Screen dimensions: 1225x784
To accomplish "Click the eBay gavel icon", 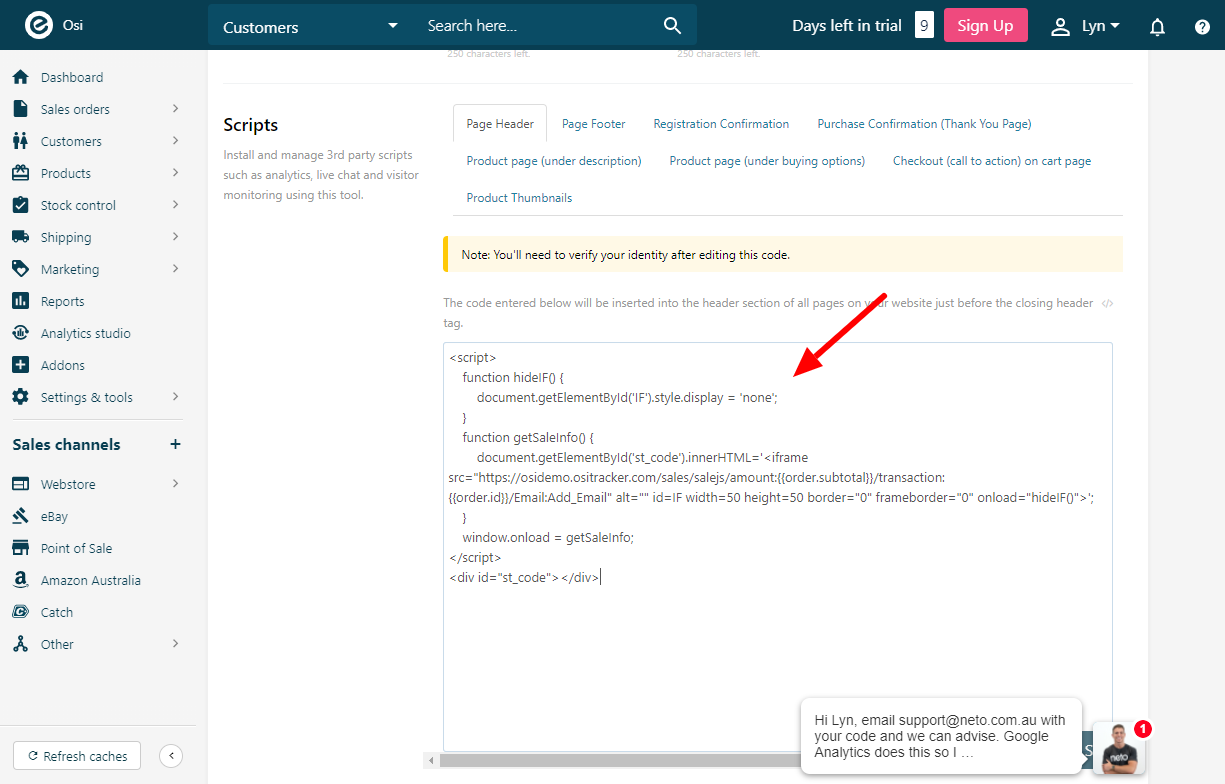I will click(20, 516).
